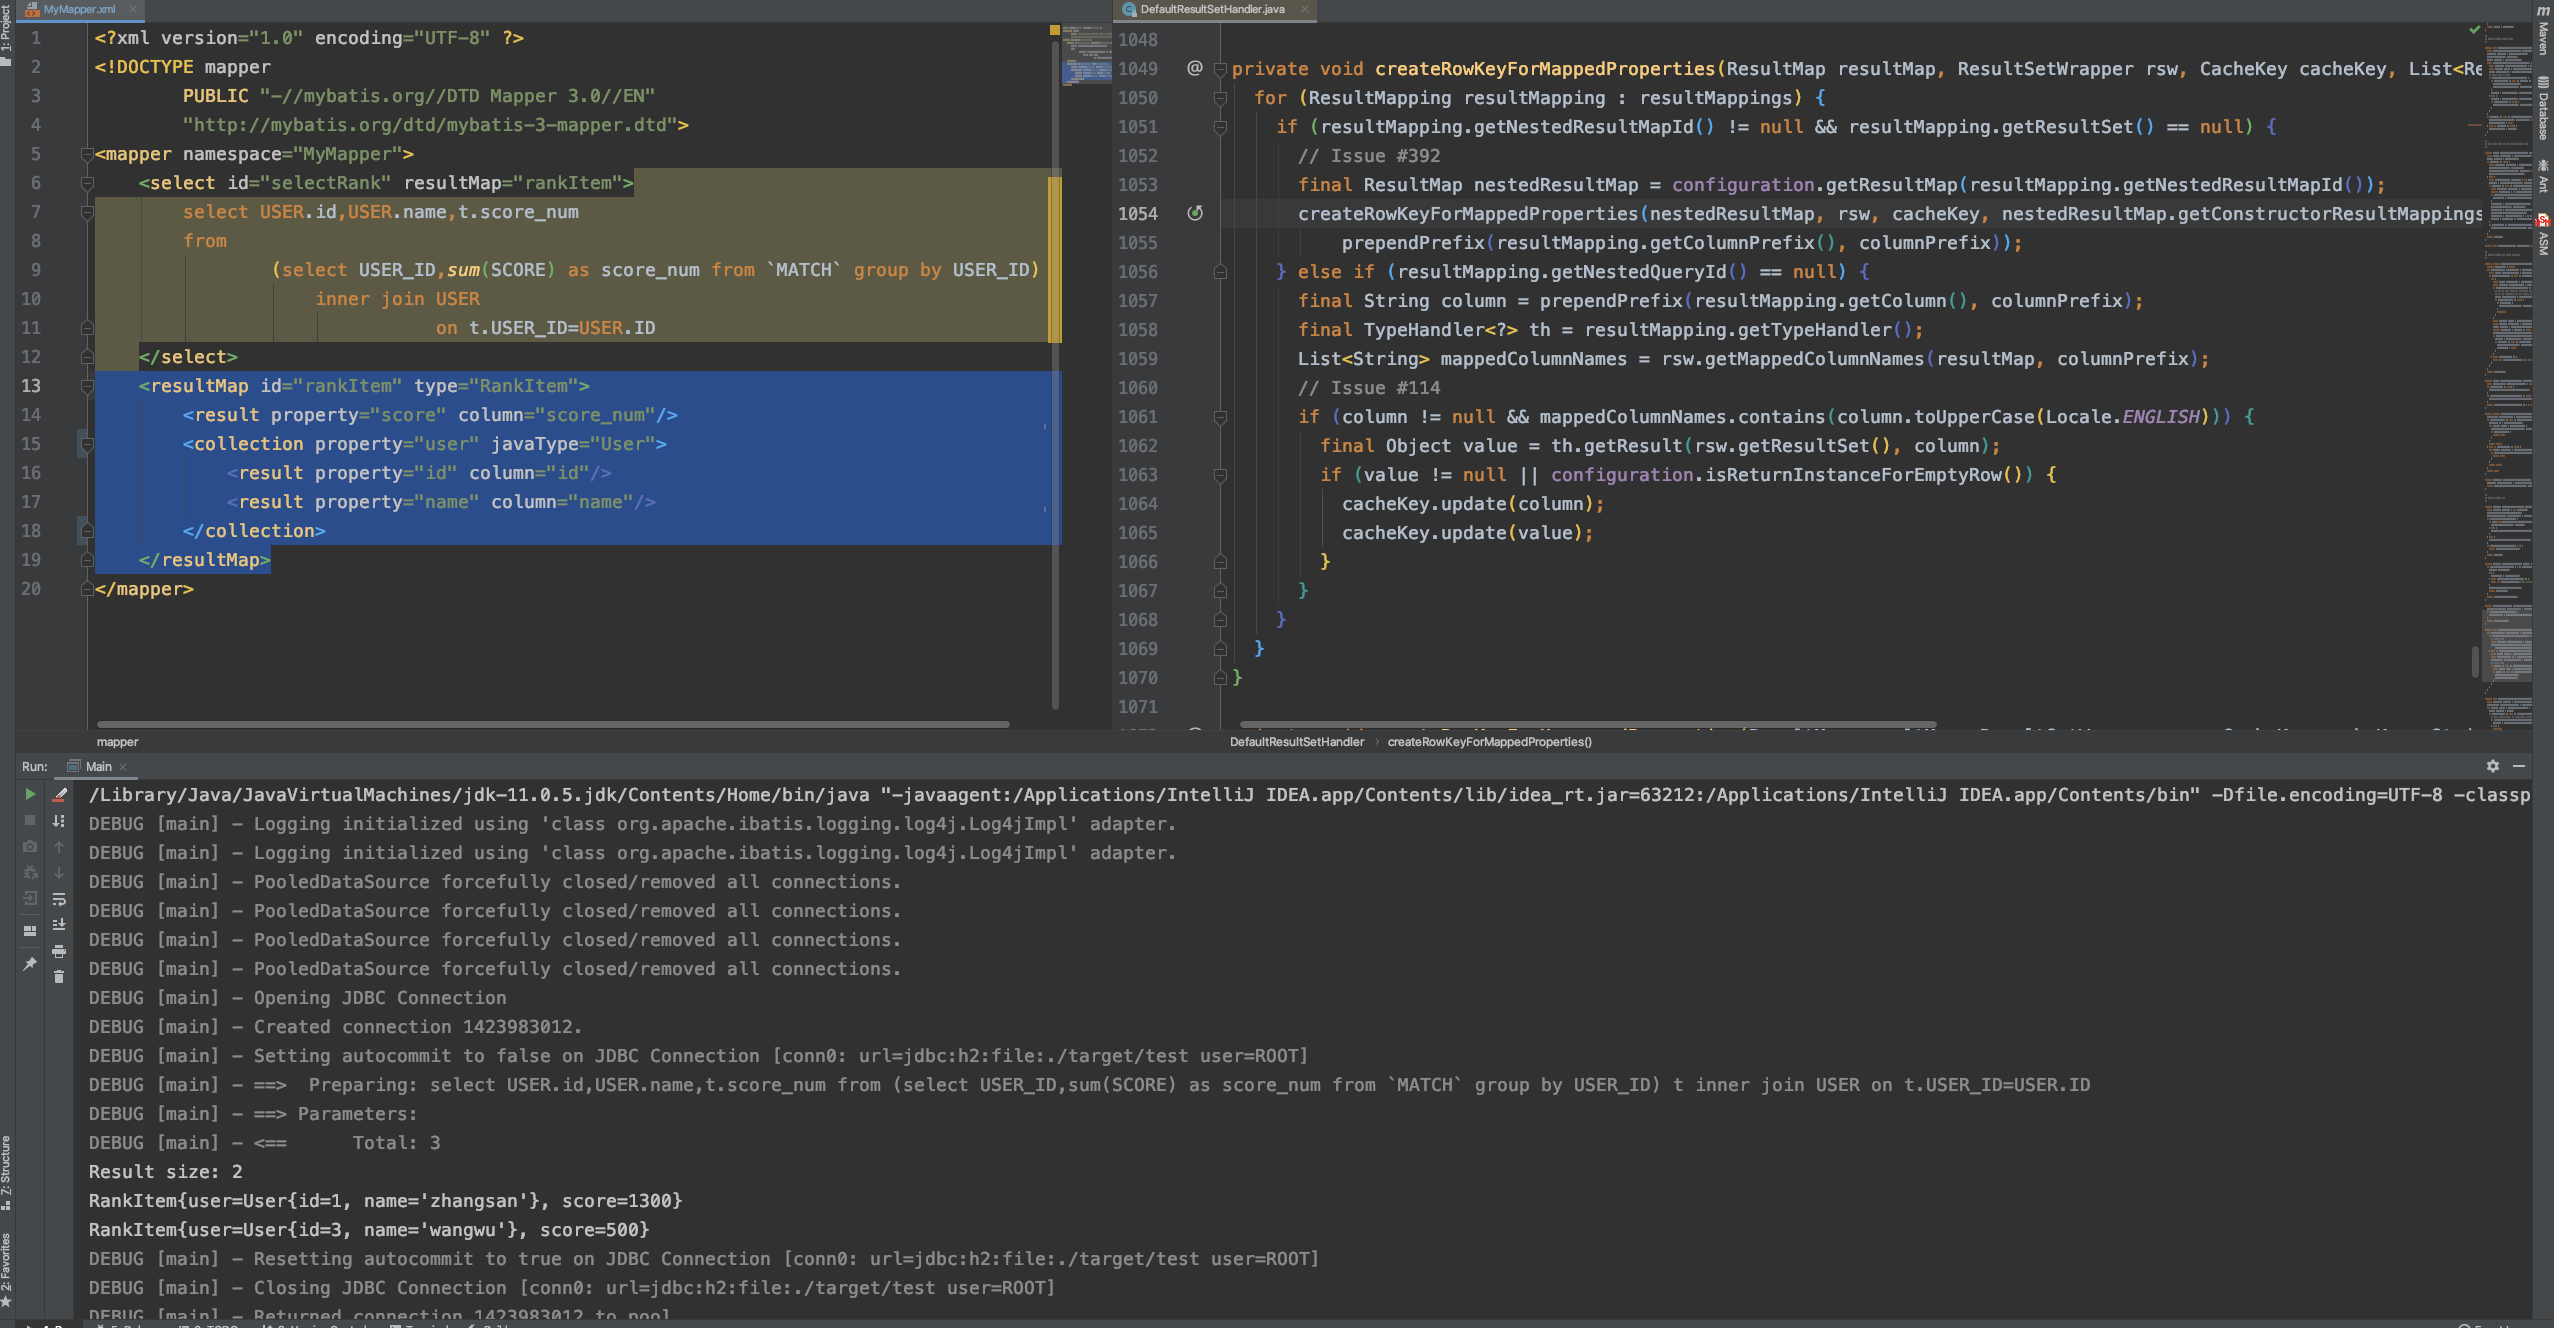Click line number 13 in XML gutter

coord(31,386)
